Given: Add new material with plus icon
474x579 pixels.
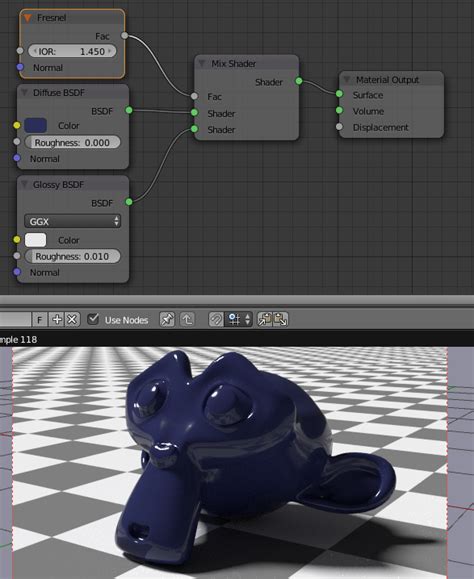Looking at the screenshot, I should pos(57,319).
